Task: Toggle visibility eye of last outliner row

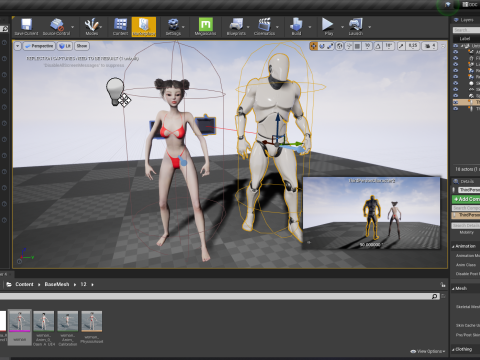Action: pos(456,109)
